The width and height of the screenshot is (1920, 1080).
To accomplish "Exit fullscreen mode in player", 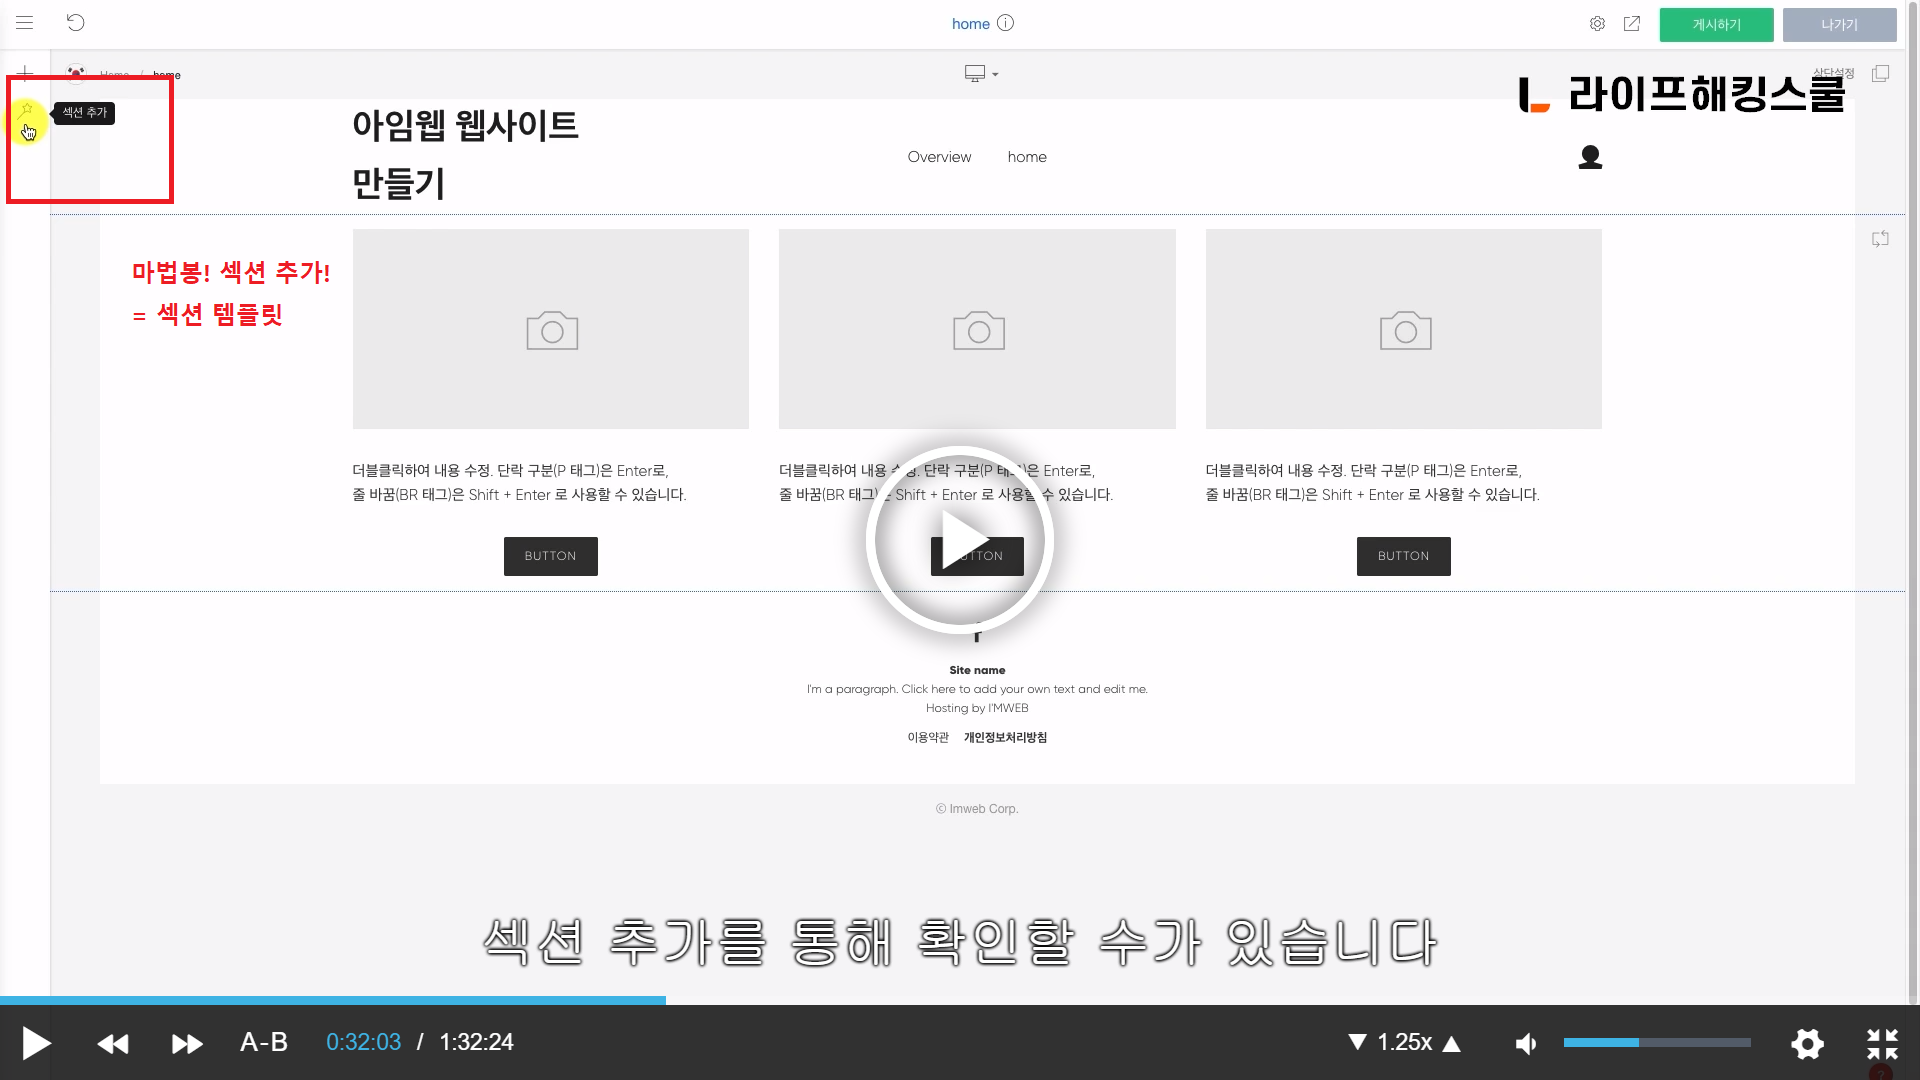I will pyautogui.click(x=1882, y=1044).
